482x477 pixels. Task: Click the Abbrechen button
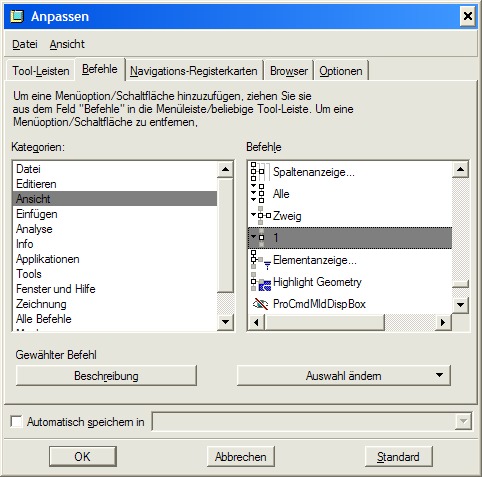tap(241, 456)
